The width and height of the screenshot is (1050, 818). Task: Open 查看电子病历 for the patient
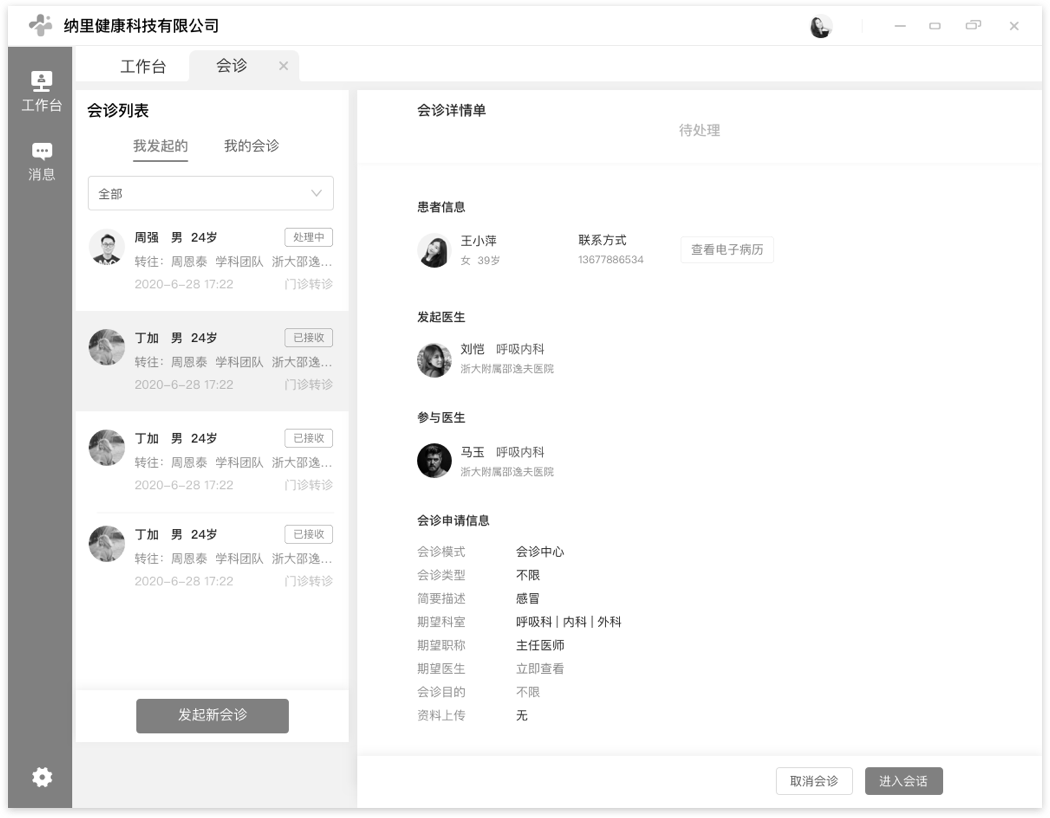click(x=727, y=249)
